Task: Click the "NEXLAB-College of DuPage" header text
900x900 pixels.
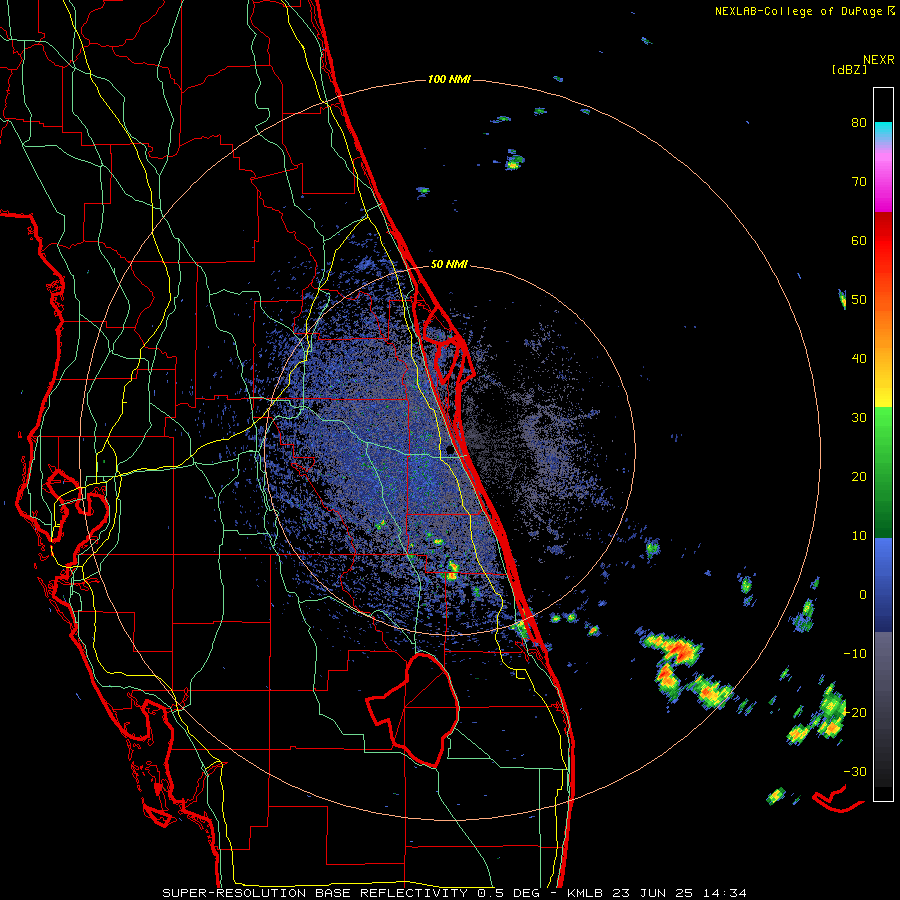Action: pos(798,11)
